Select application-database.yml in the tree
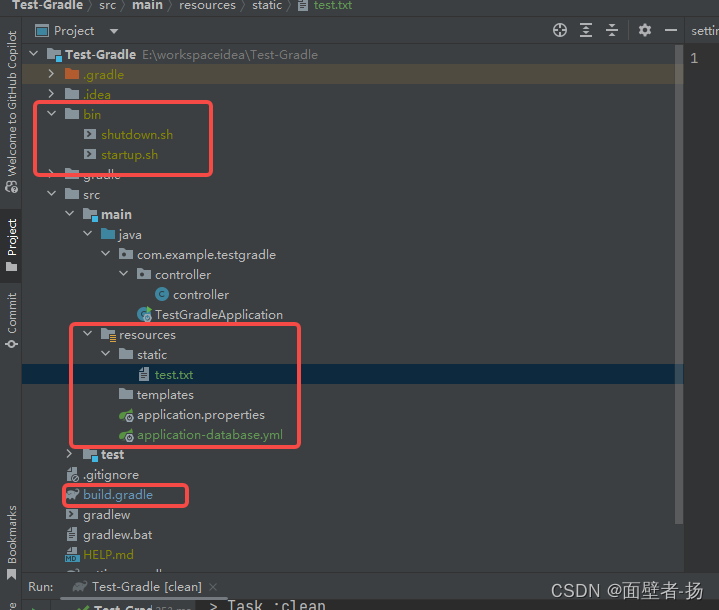 pos(210,435)
